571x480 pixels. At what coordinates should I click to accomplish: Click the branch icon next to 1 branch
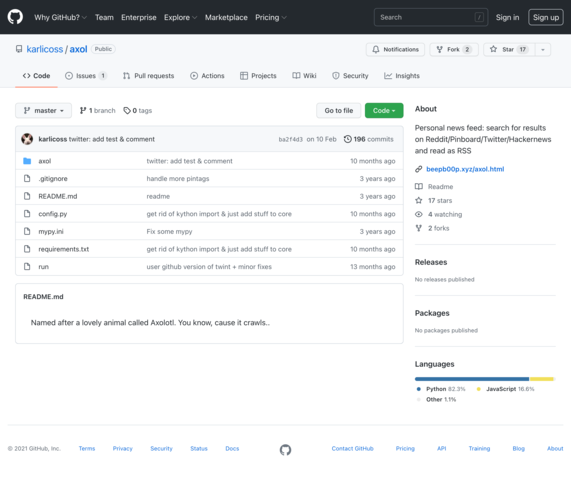click(83, 110)
